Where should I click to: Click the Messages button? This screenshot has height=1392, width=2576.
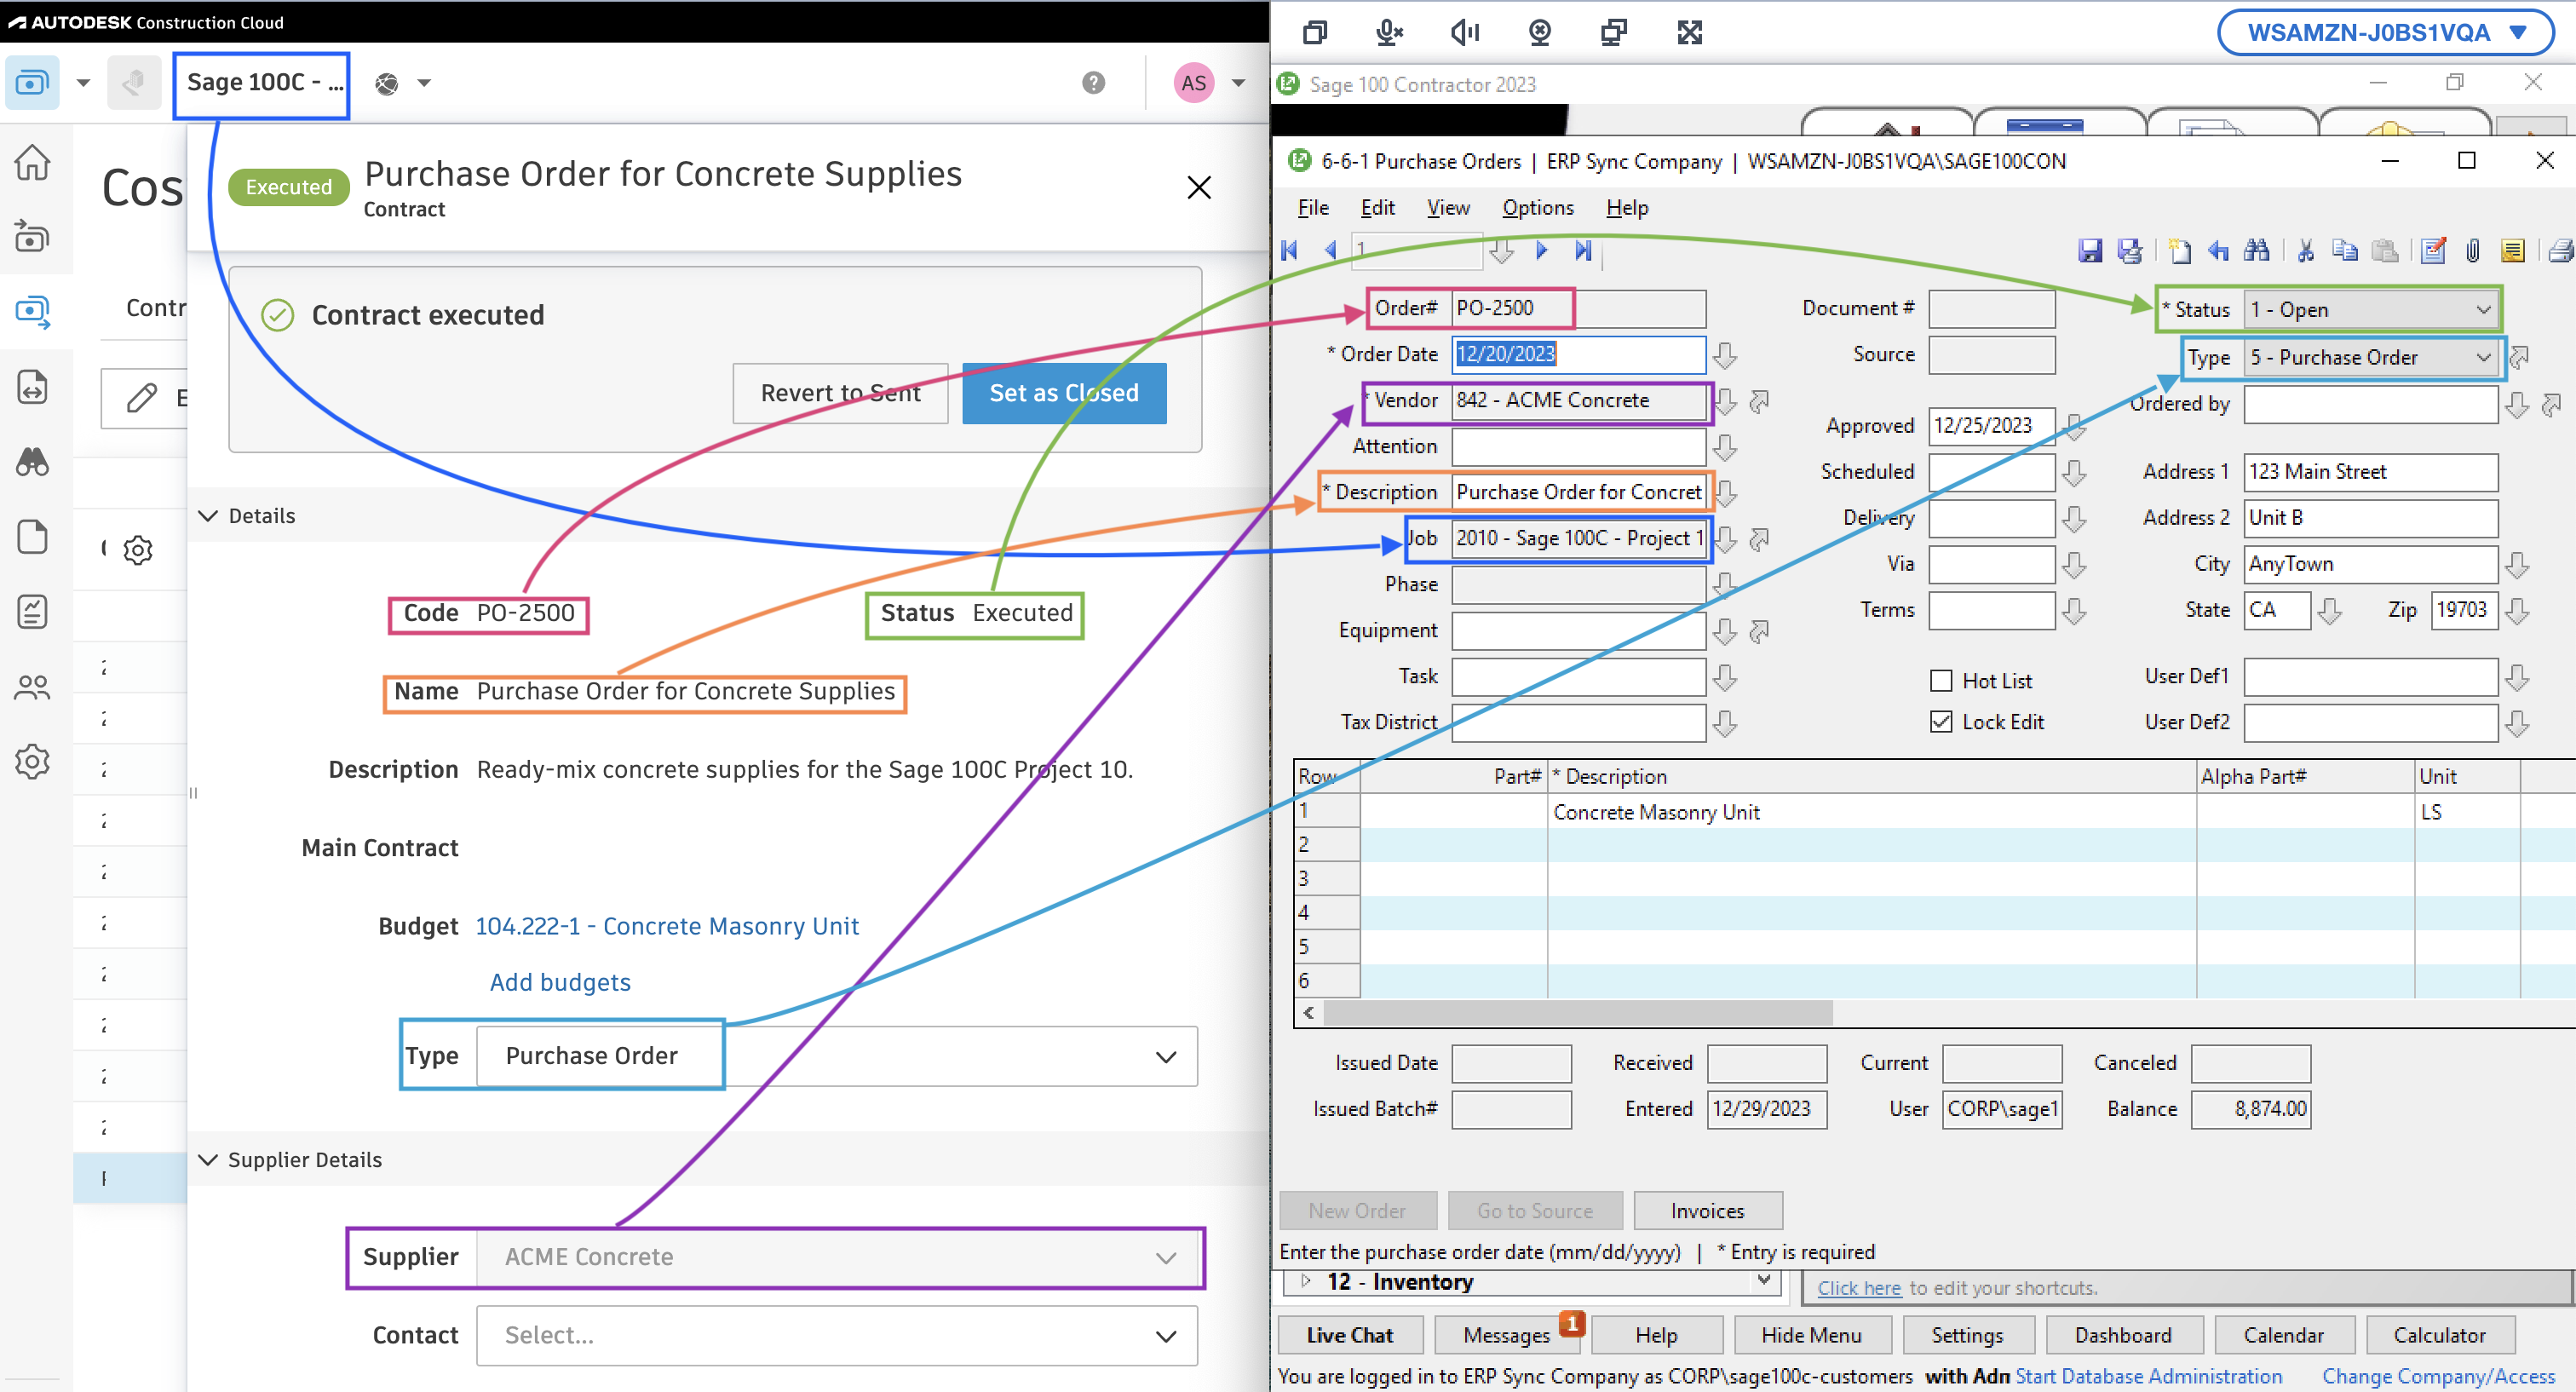1506,1335
